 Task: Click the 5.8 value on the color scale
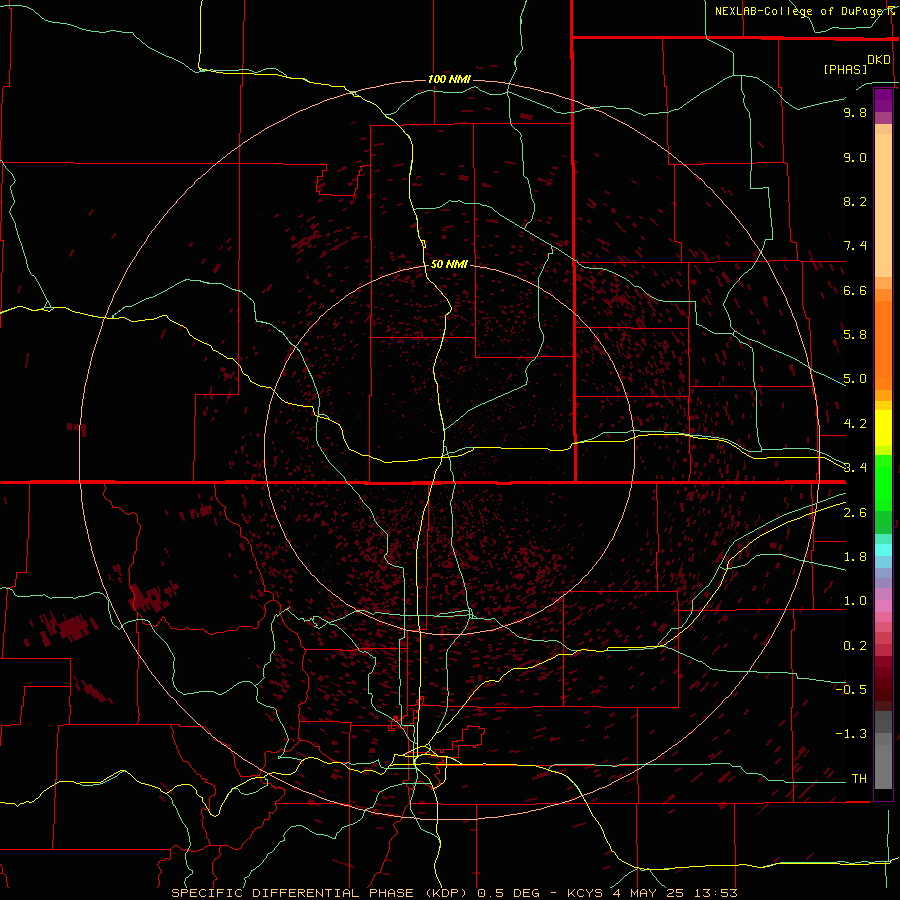[855, 334]
